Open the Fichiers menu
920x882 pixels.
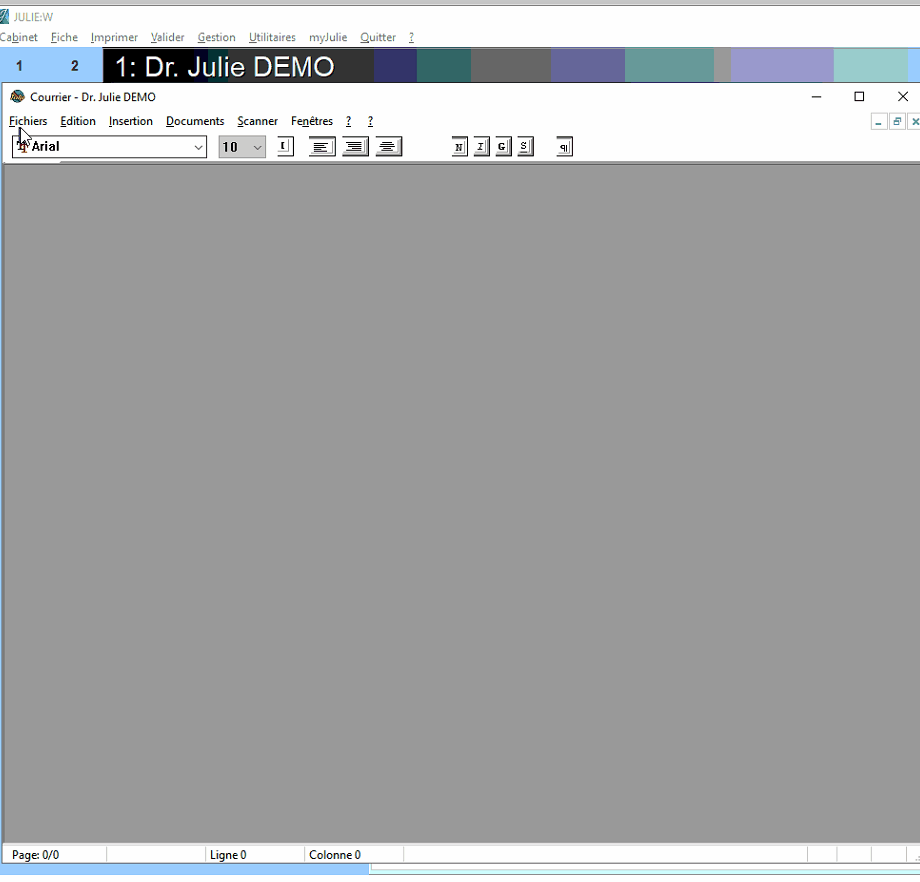(x=28, y=121)
